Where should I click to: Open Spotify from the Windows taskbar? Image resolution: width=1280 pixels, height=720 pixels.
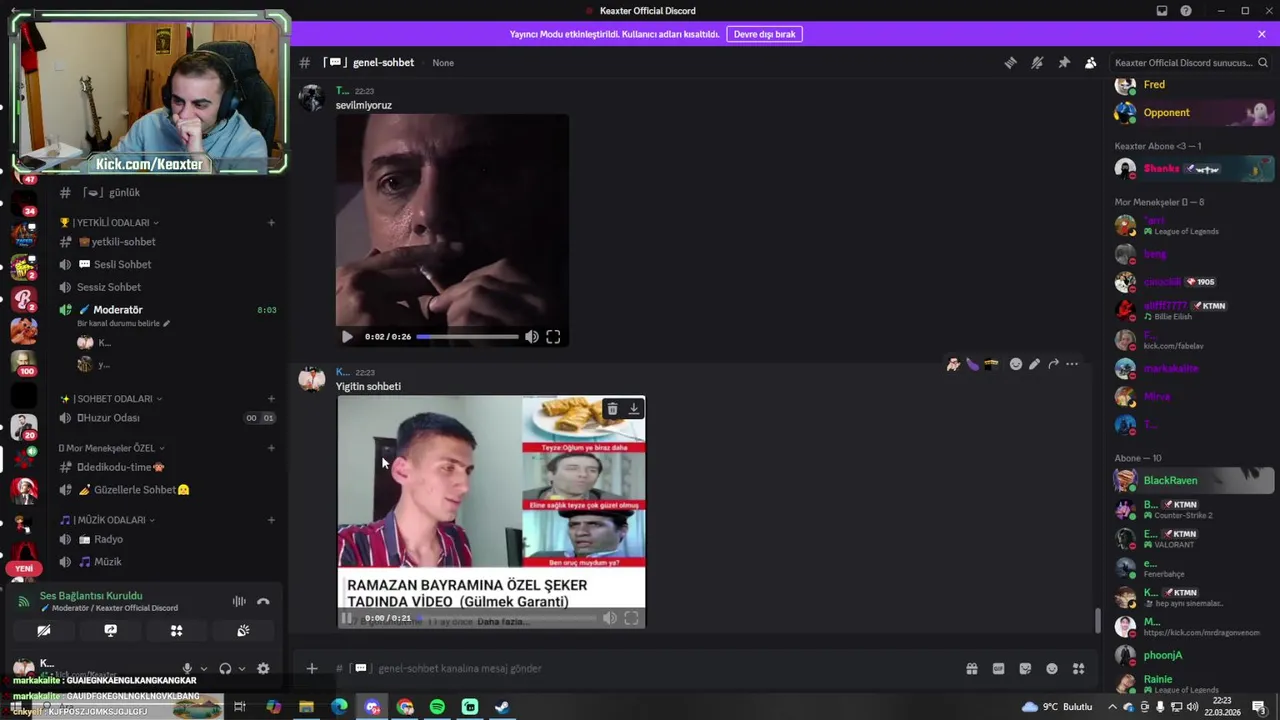(x=437, y=707)
